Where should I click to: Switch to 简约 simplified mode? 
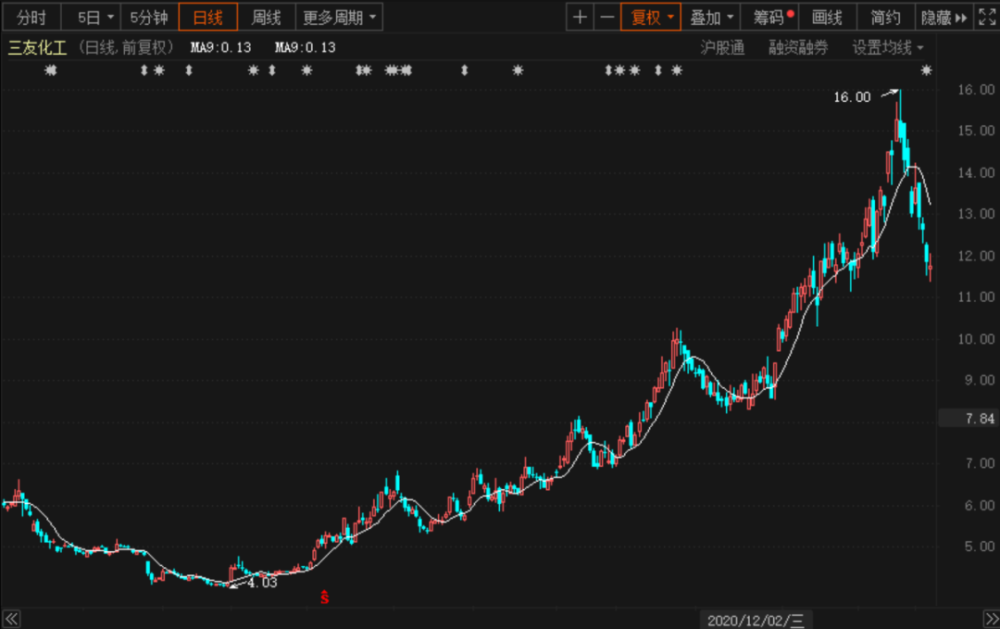click(x=884, y=17)
